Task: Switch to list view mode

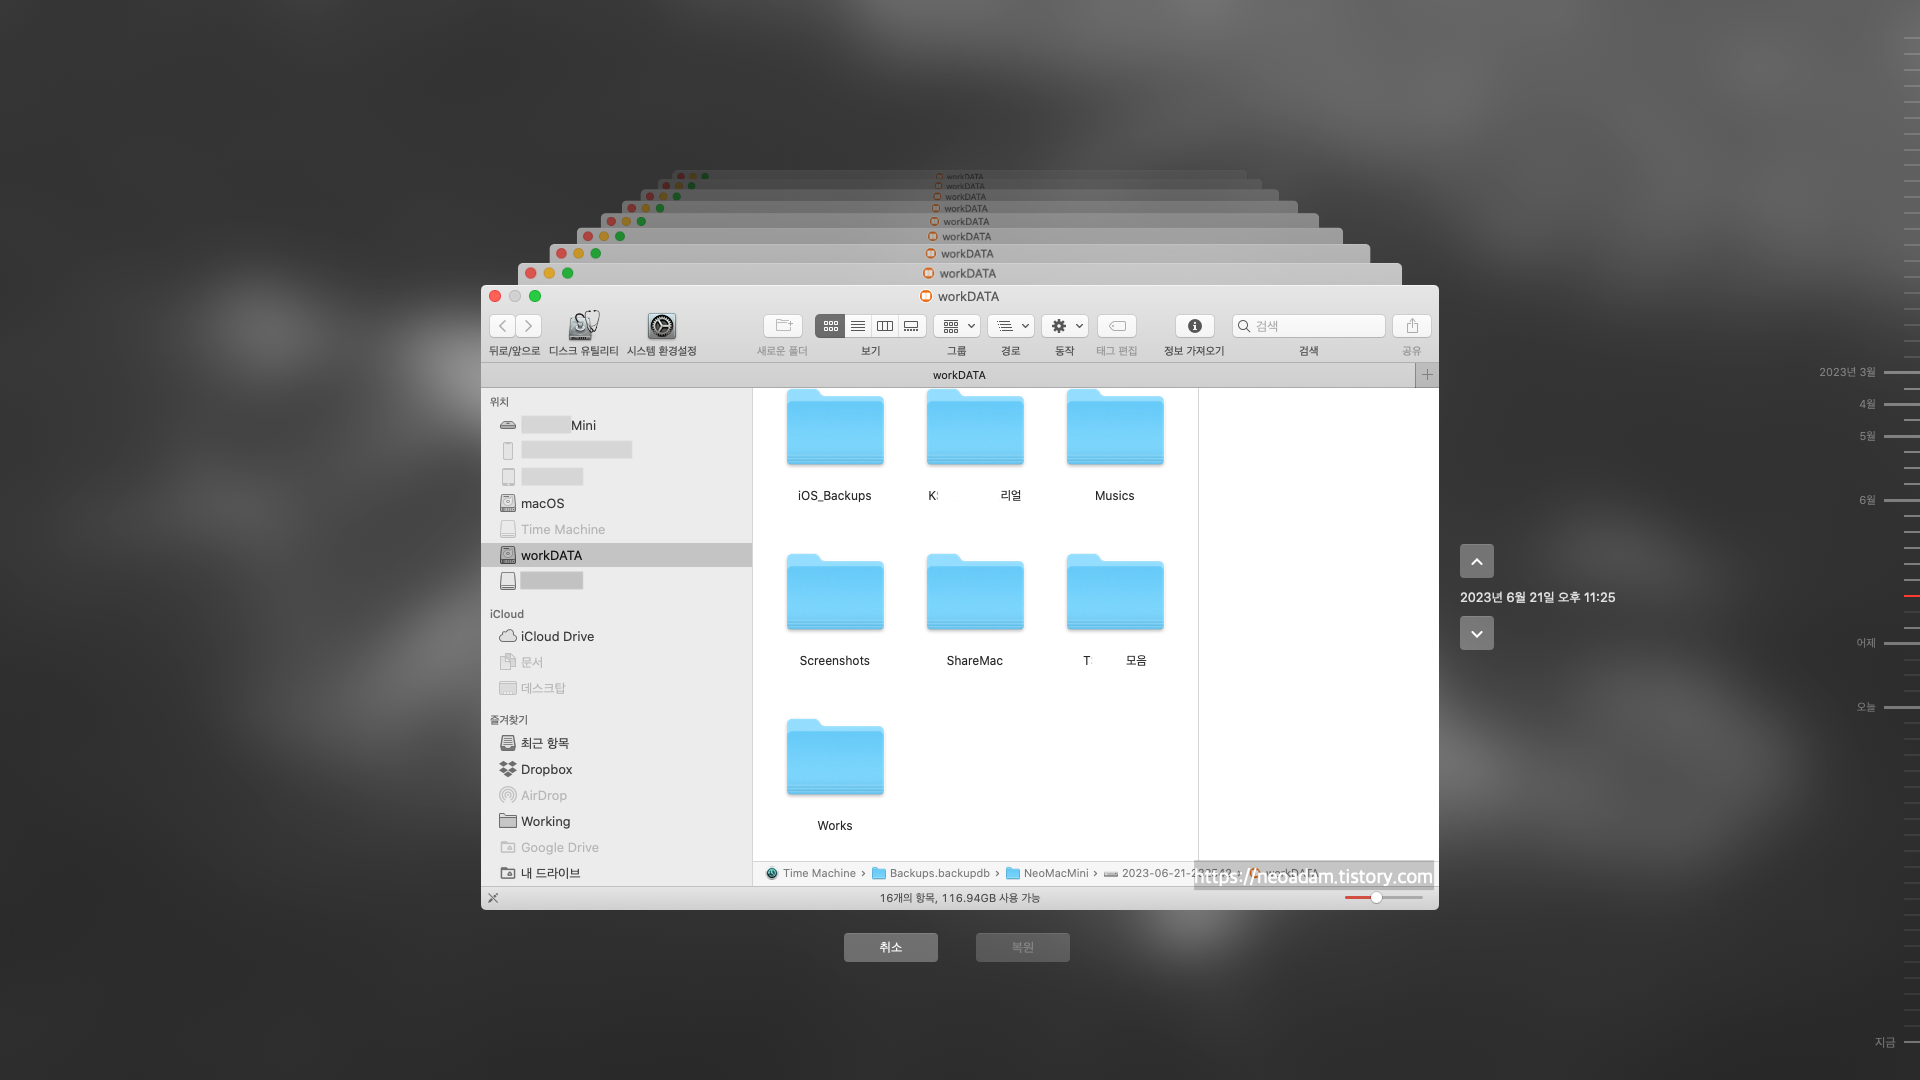Action: (x=858, y=326)
